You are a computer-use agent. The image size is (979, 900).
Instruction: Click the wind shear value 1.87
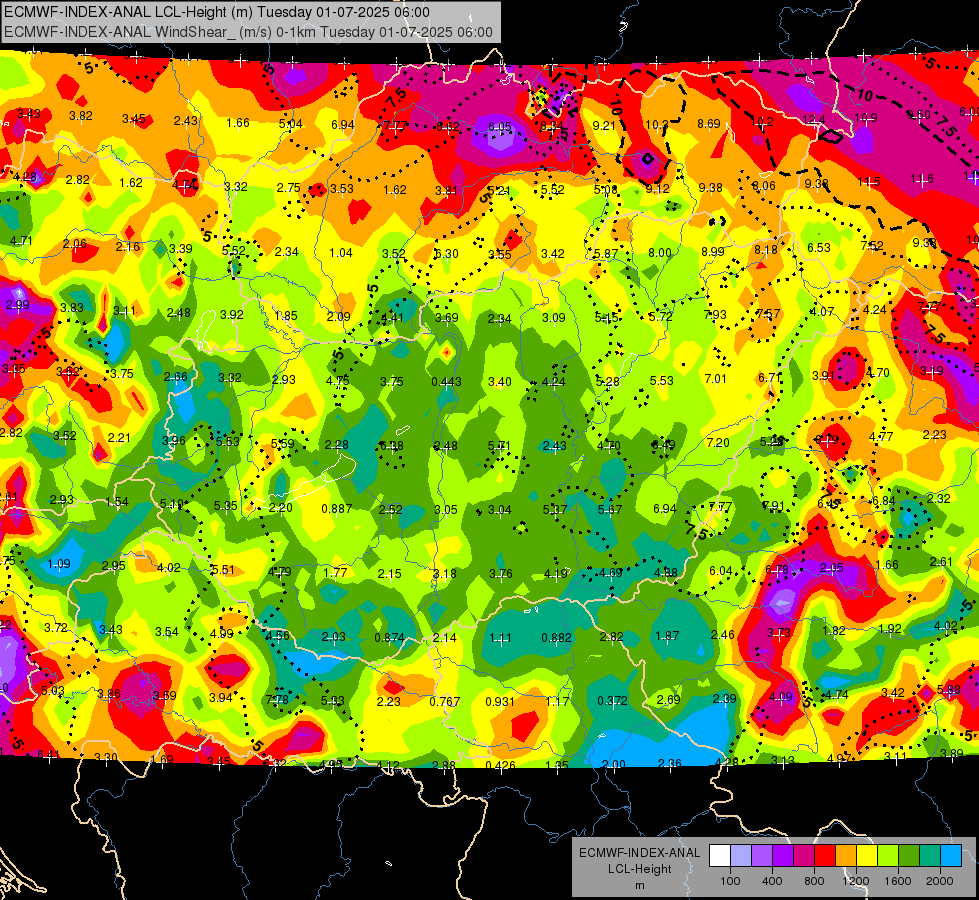[667, 636]
